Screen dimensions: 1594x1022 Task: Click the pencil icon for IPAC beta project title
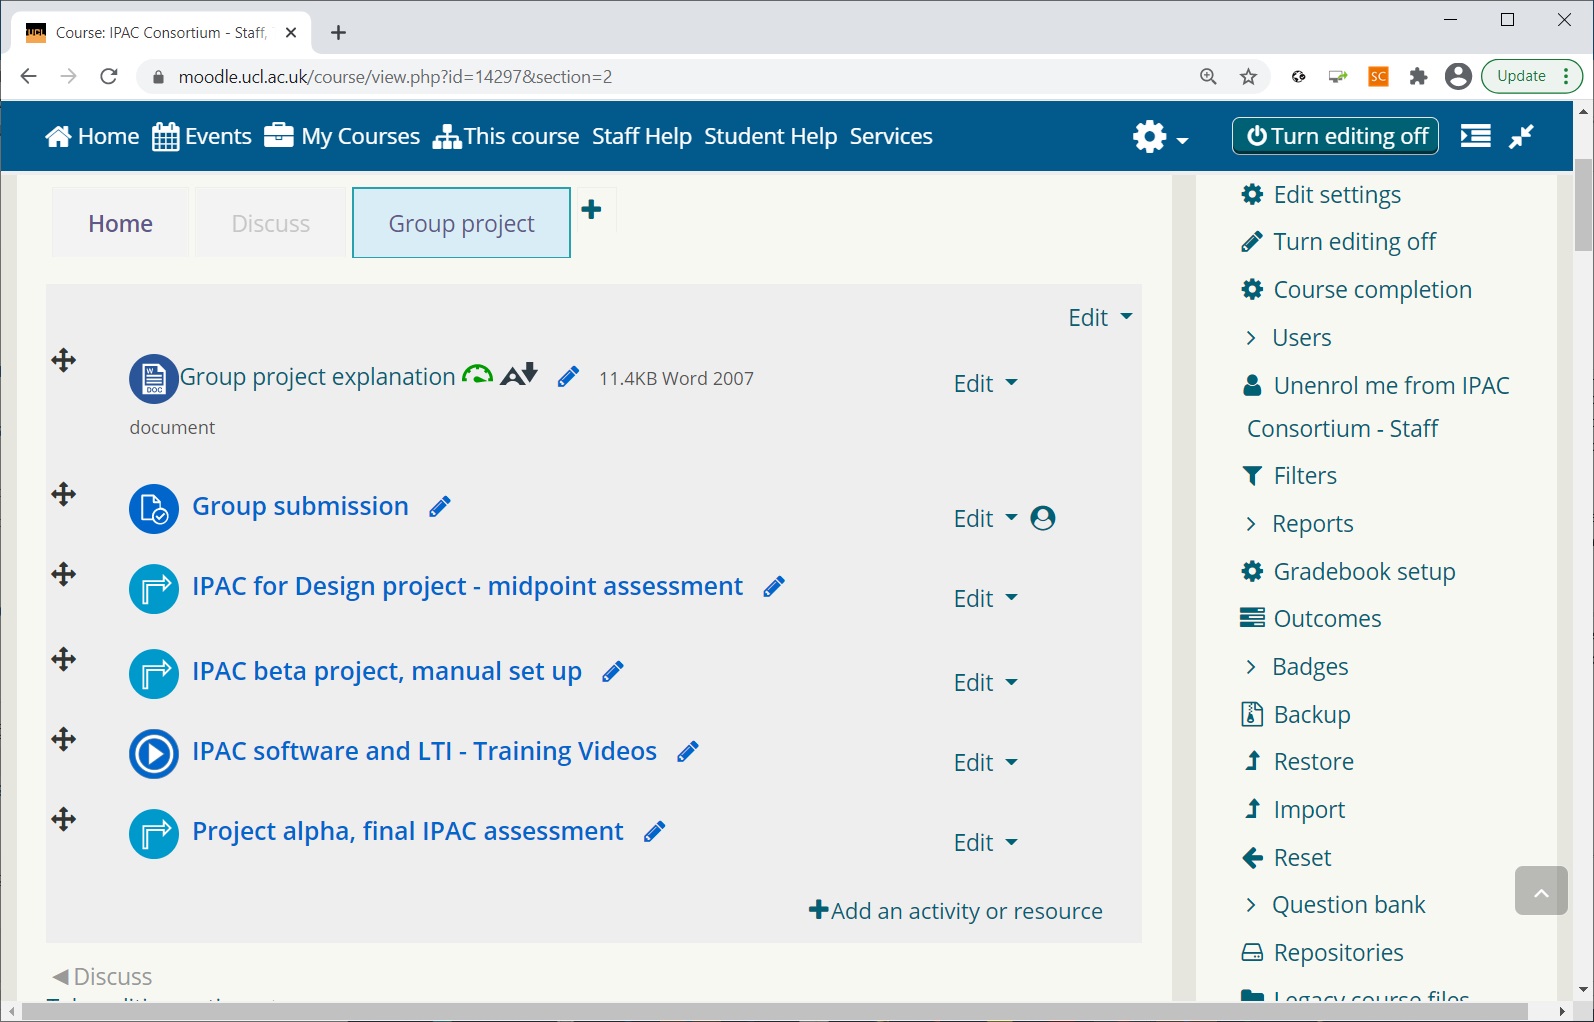pyautogui.click(x=613, y=672)
